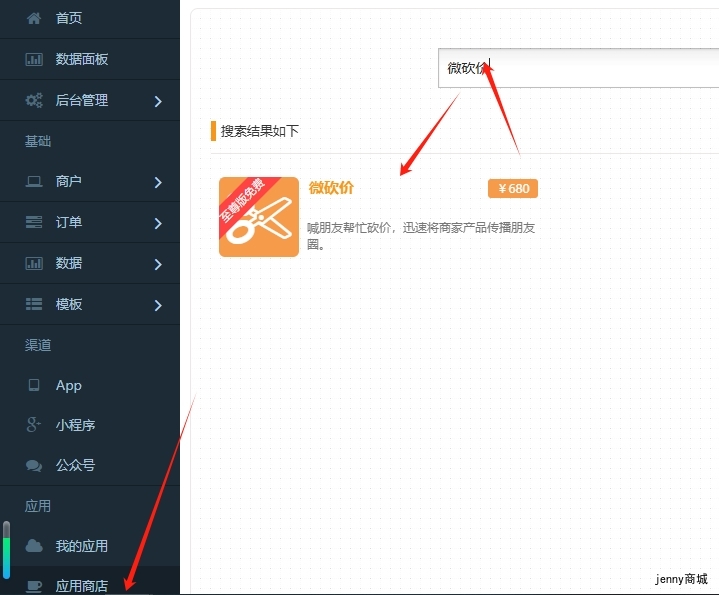Click the 公众号 chat bubbles icon
This screenshot has height=595, width=719.
pyautogui.click(x=34, y=466)
